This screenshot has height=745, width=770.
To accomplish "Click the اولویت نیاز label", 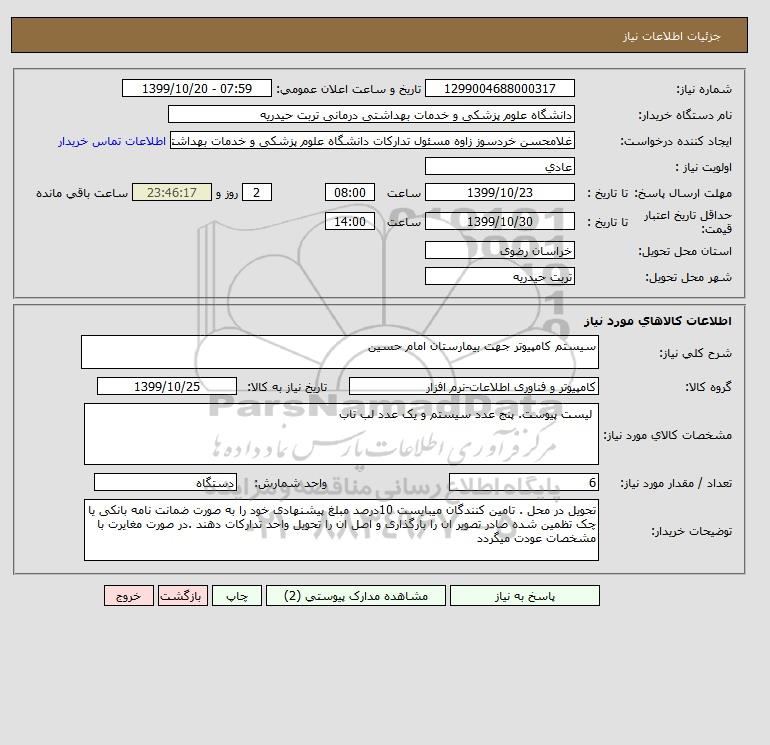I will [x=704, y=167].
